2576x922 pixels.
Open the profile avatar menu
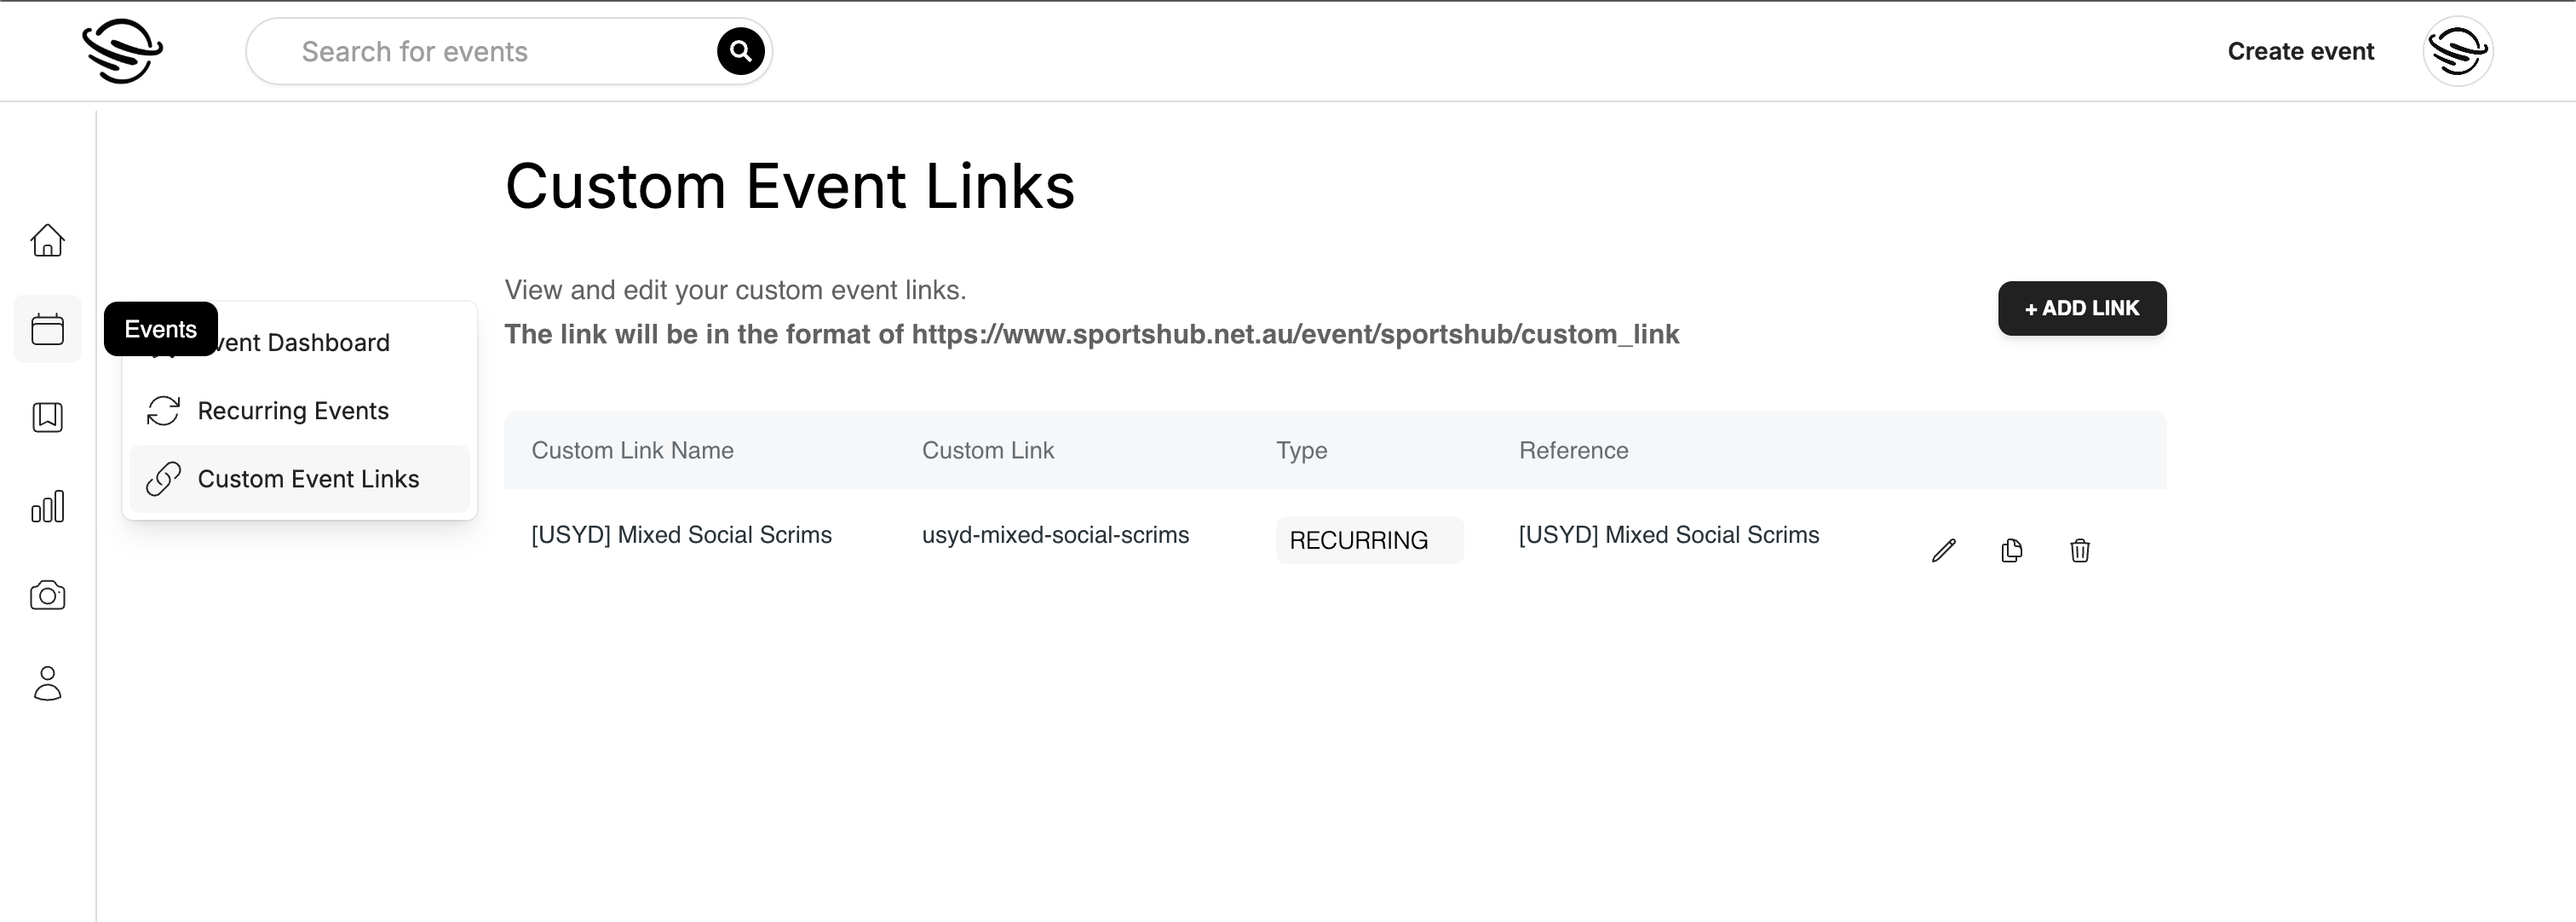point(2457,51)
